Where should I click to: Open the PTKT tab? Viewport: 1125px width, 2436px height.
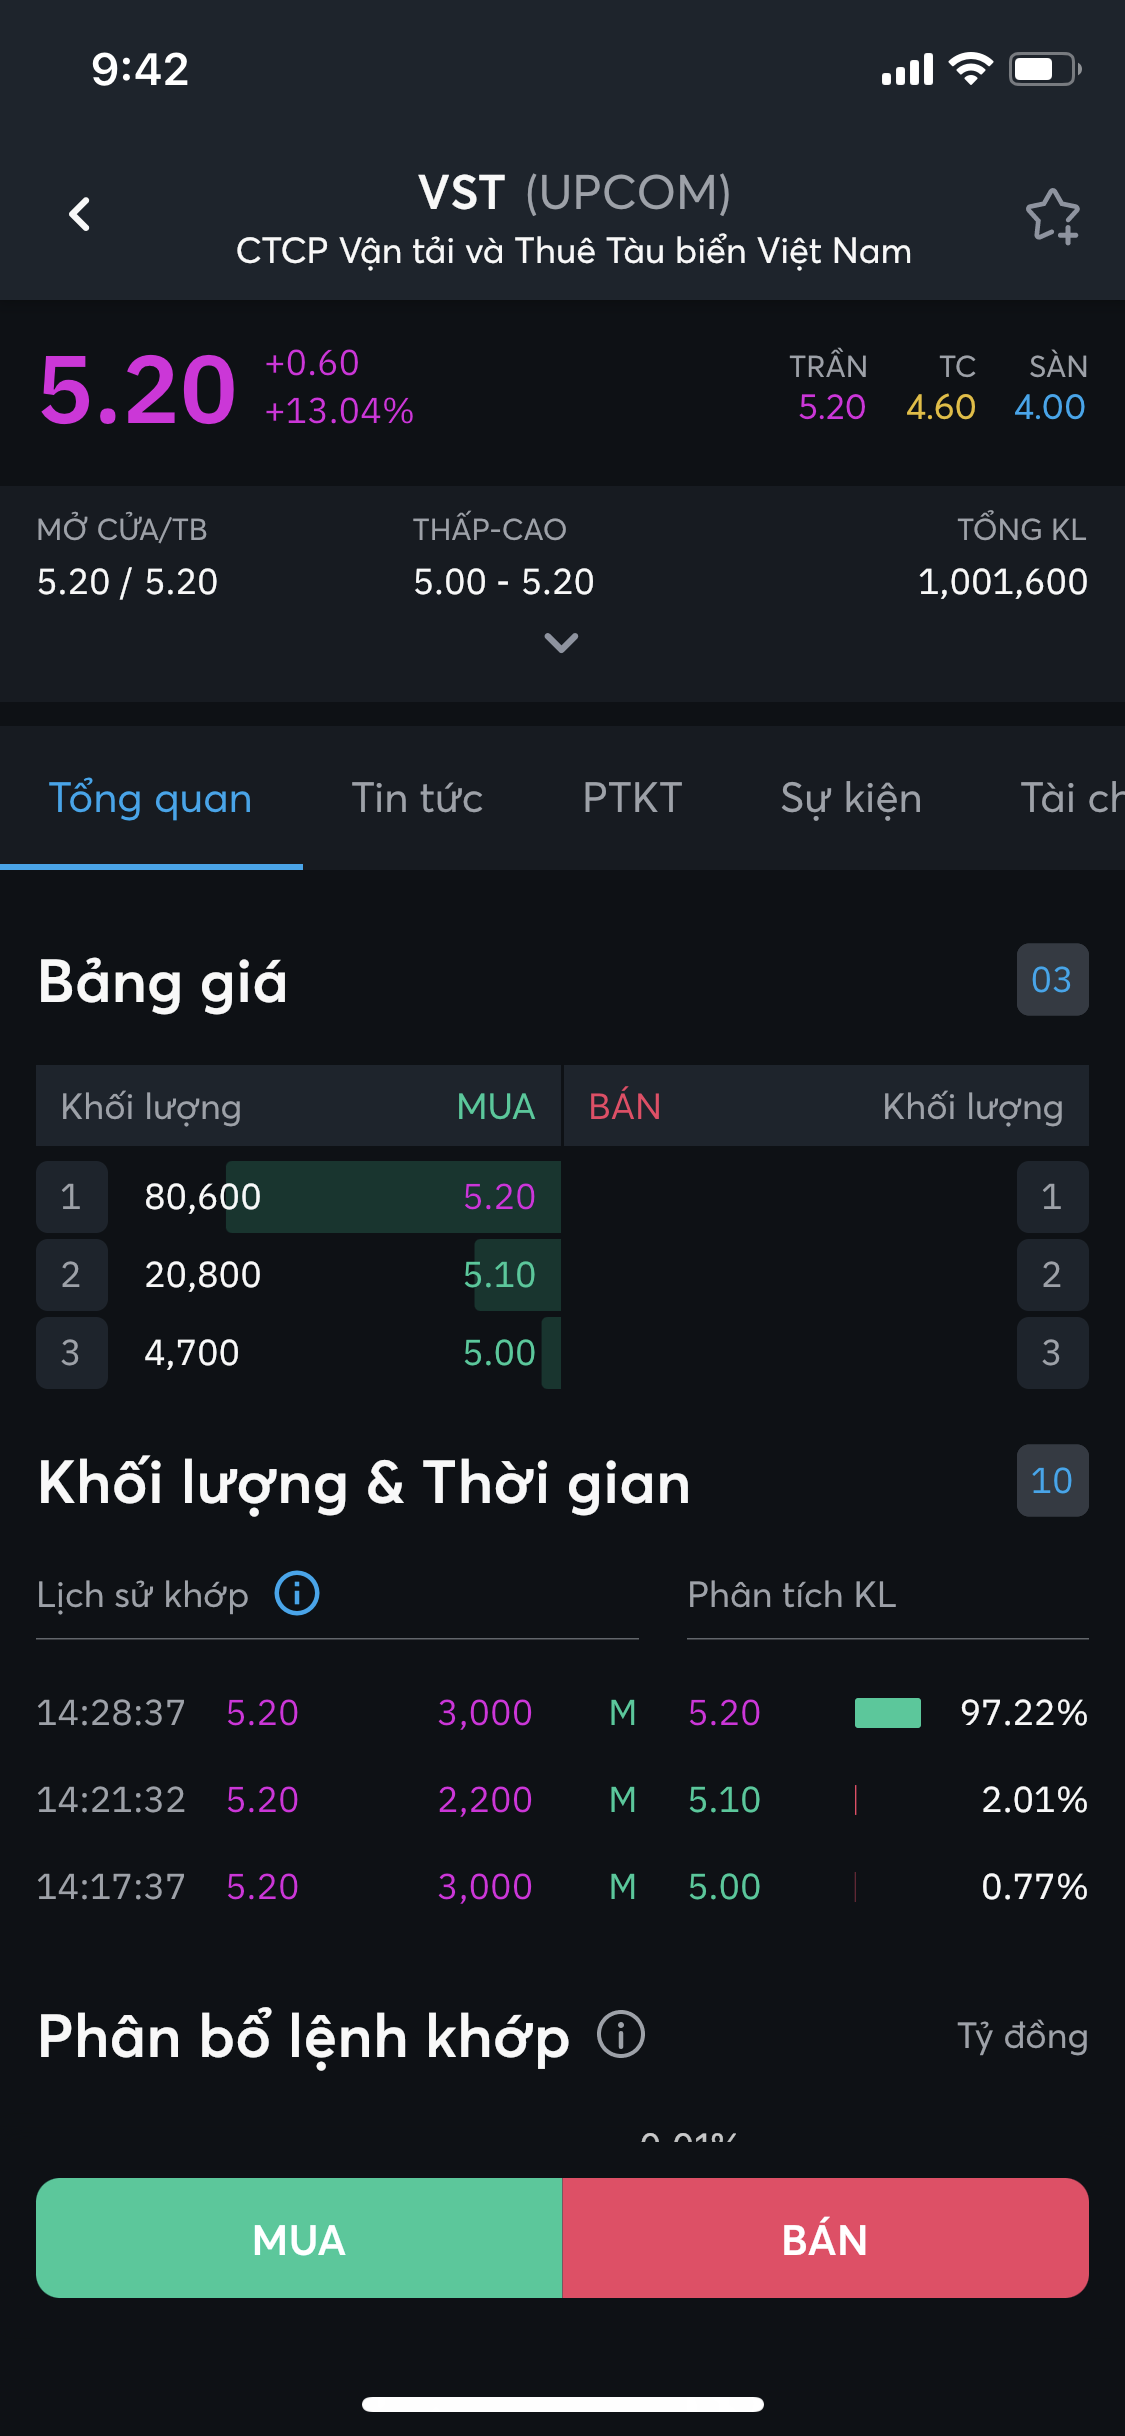pos(632,799)
